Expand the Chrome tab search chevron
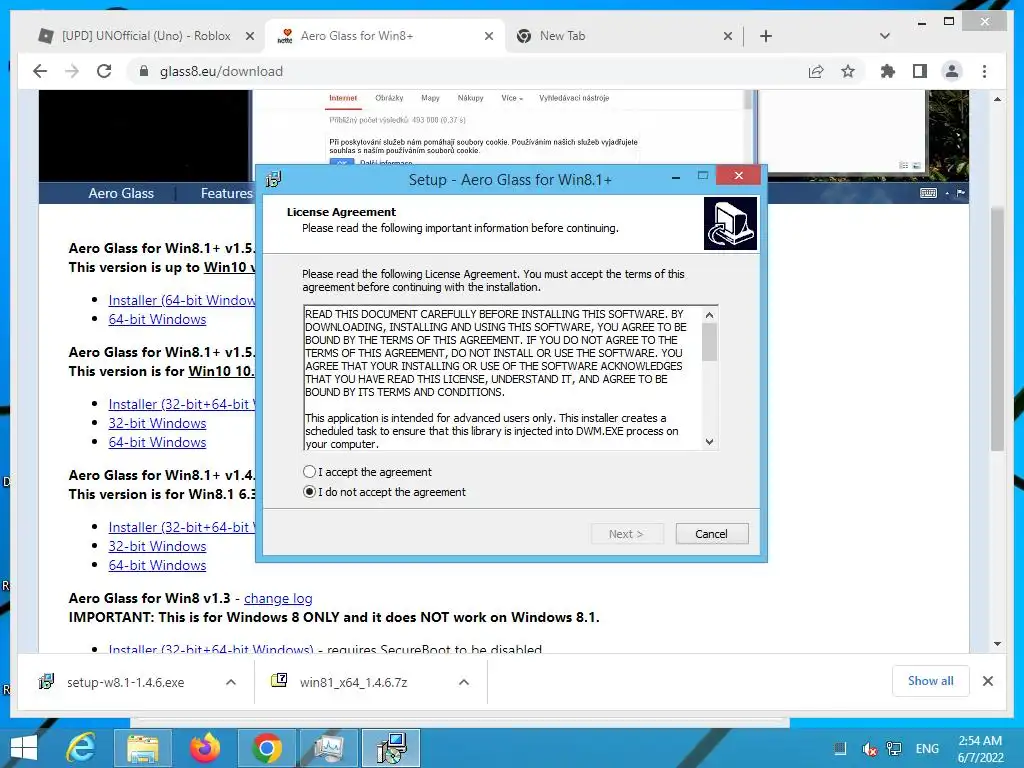 pos(885,36)
